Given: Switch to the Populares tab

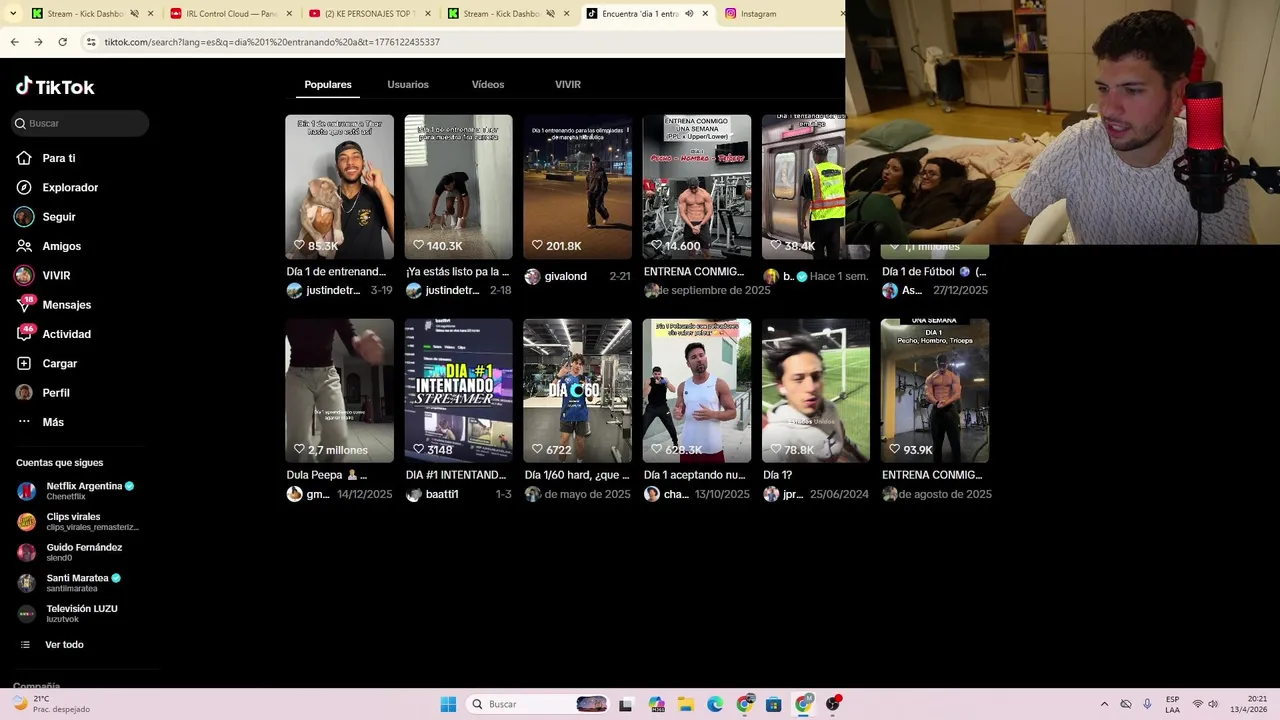Looking at the screenshot, I should tap(328, 85).
